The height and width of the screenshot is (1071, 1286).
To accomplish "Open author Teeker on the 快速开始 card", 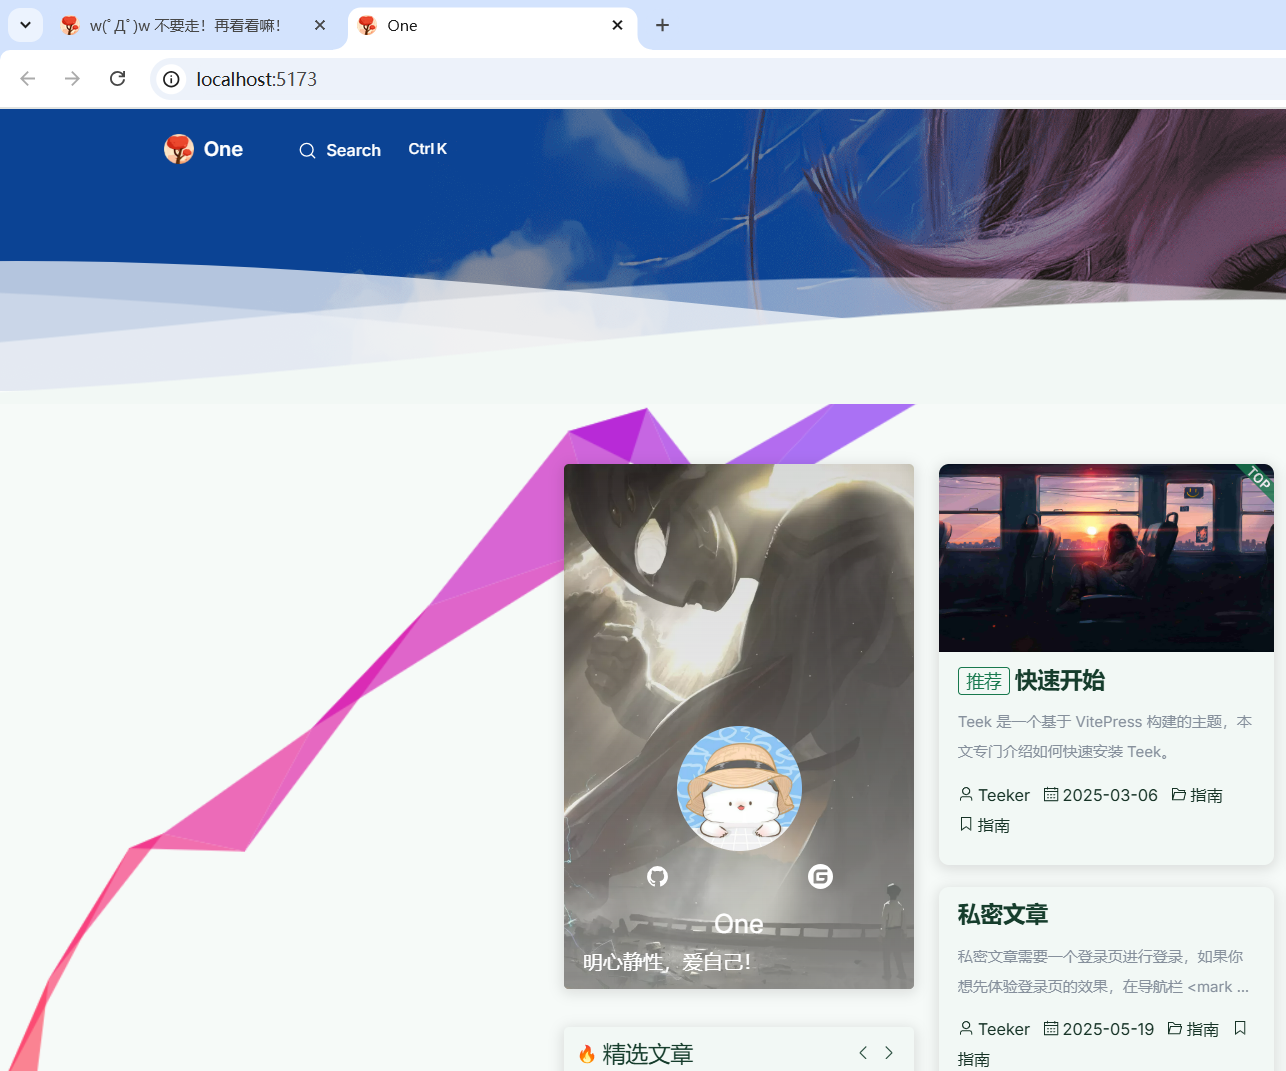I will (x=1004, y=795).
